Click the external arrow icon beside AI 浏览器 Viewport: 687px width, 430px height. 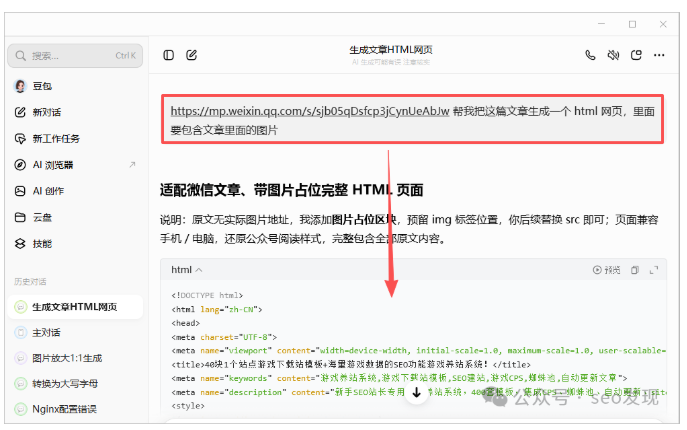pyautogui.click(x=132, y=165)
